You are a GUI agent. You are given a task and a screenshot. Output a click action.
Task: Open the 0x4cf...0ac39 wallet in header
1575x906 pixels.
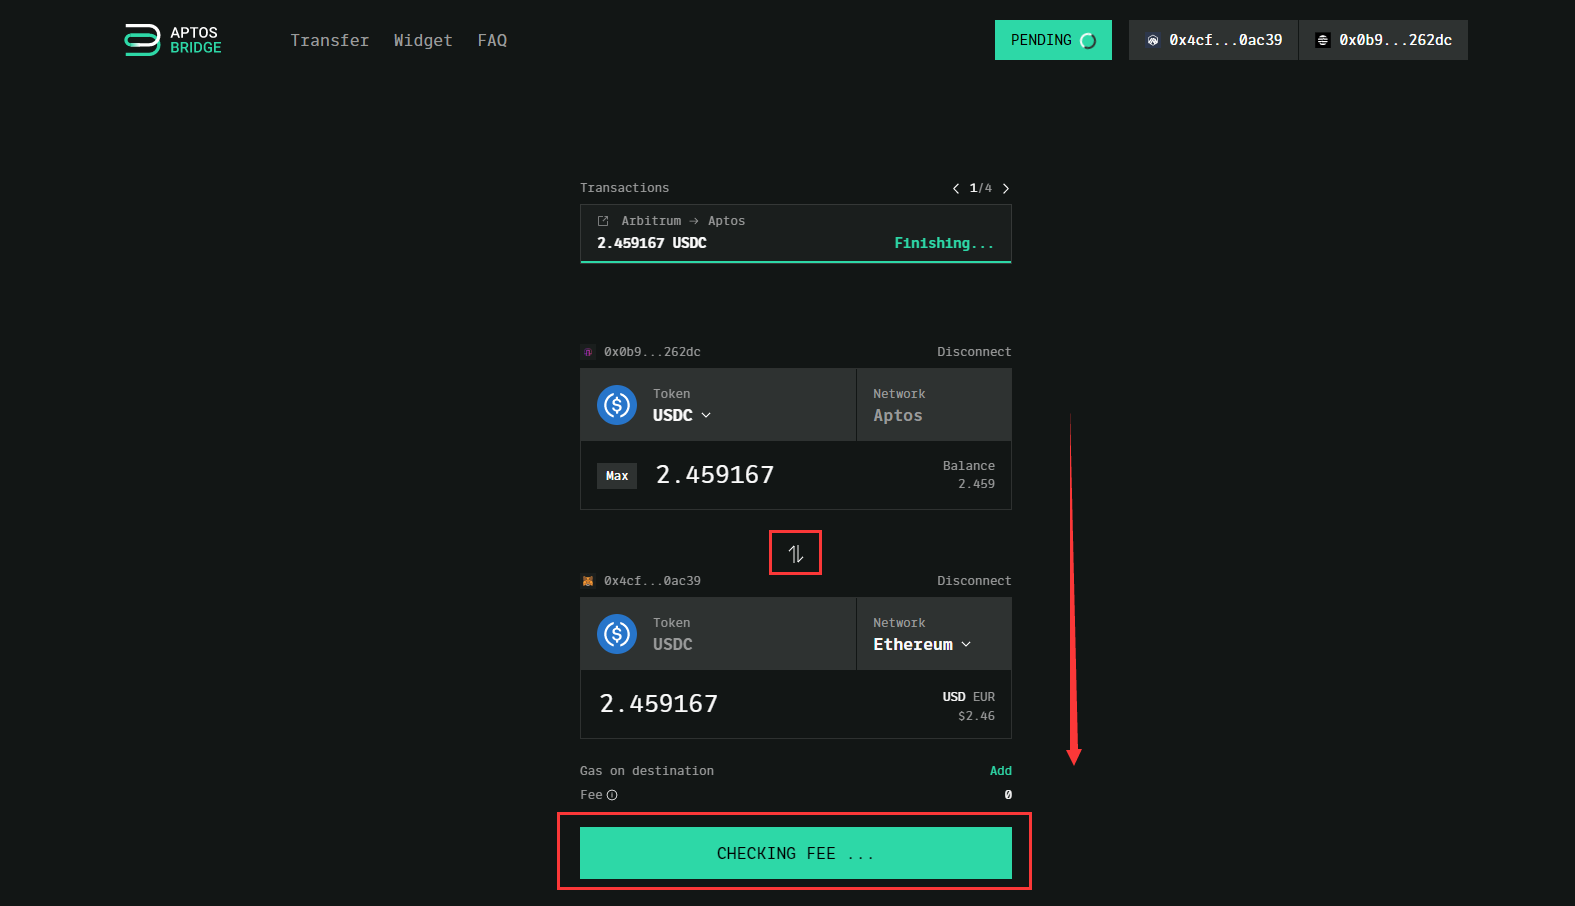pyautogui.click(x=1213, y=40)
